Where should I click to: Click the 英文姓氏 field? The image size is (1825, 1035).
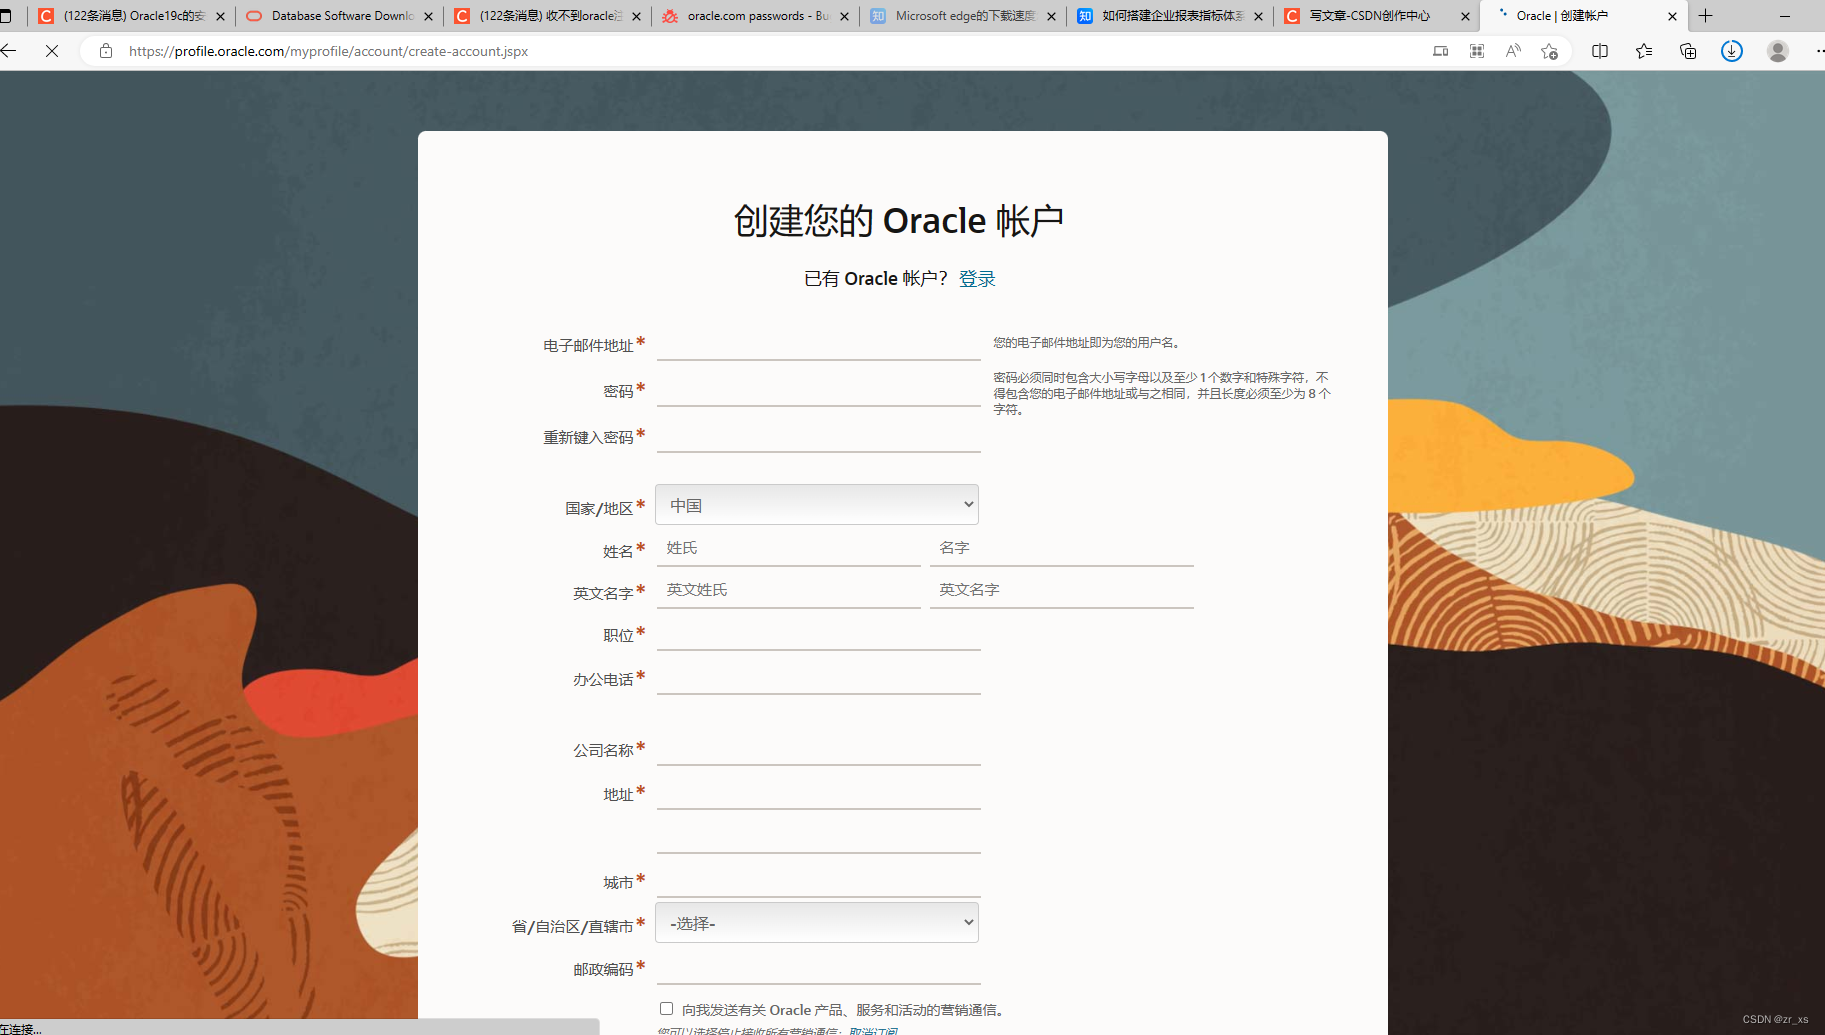coord(788,590)
